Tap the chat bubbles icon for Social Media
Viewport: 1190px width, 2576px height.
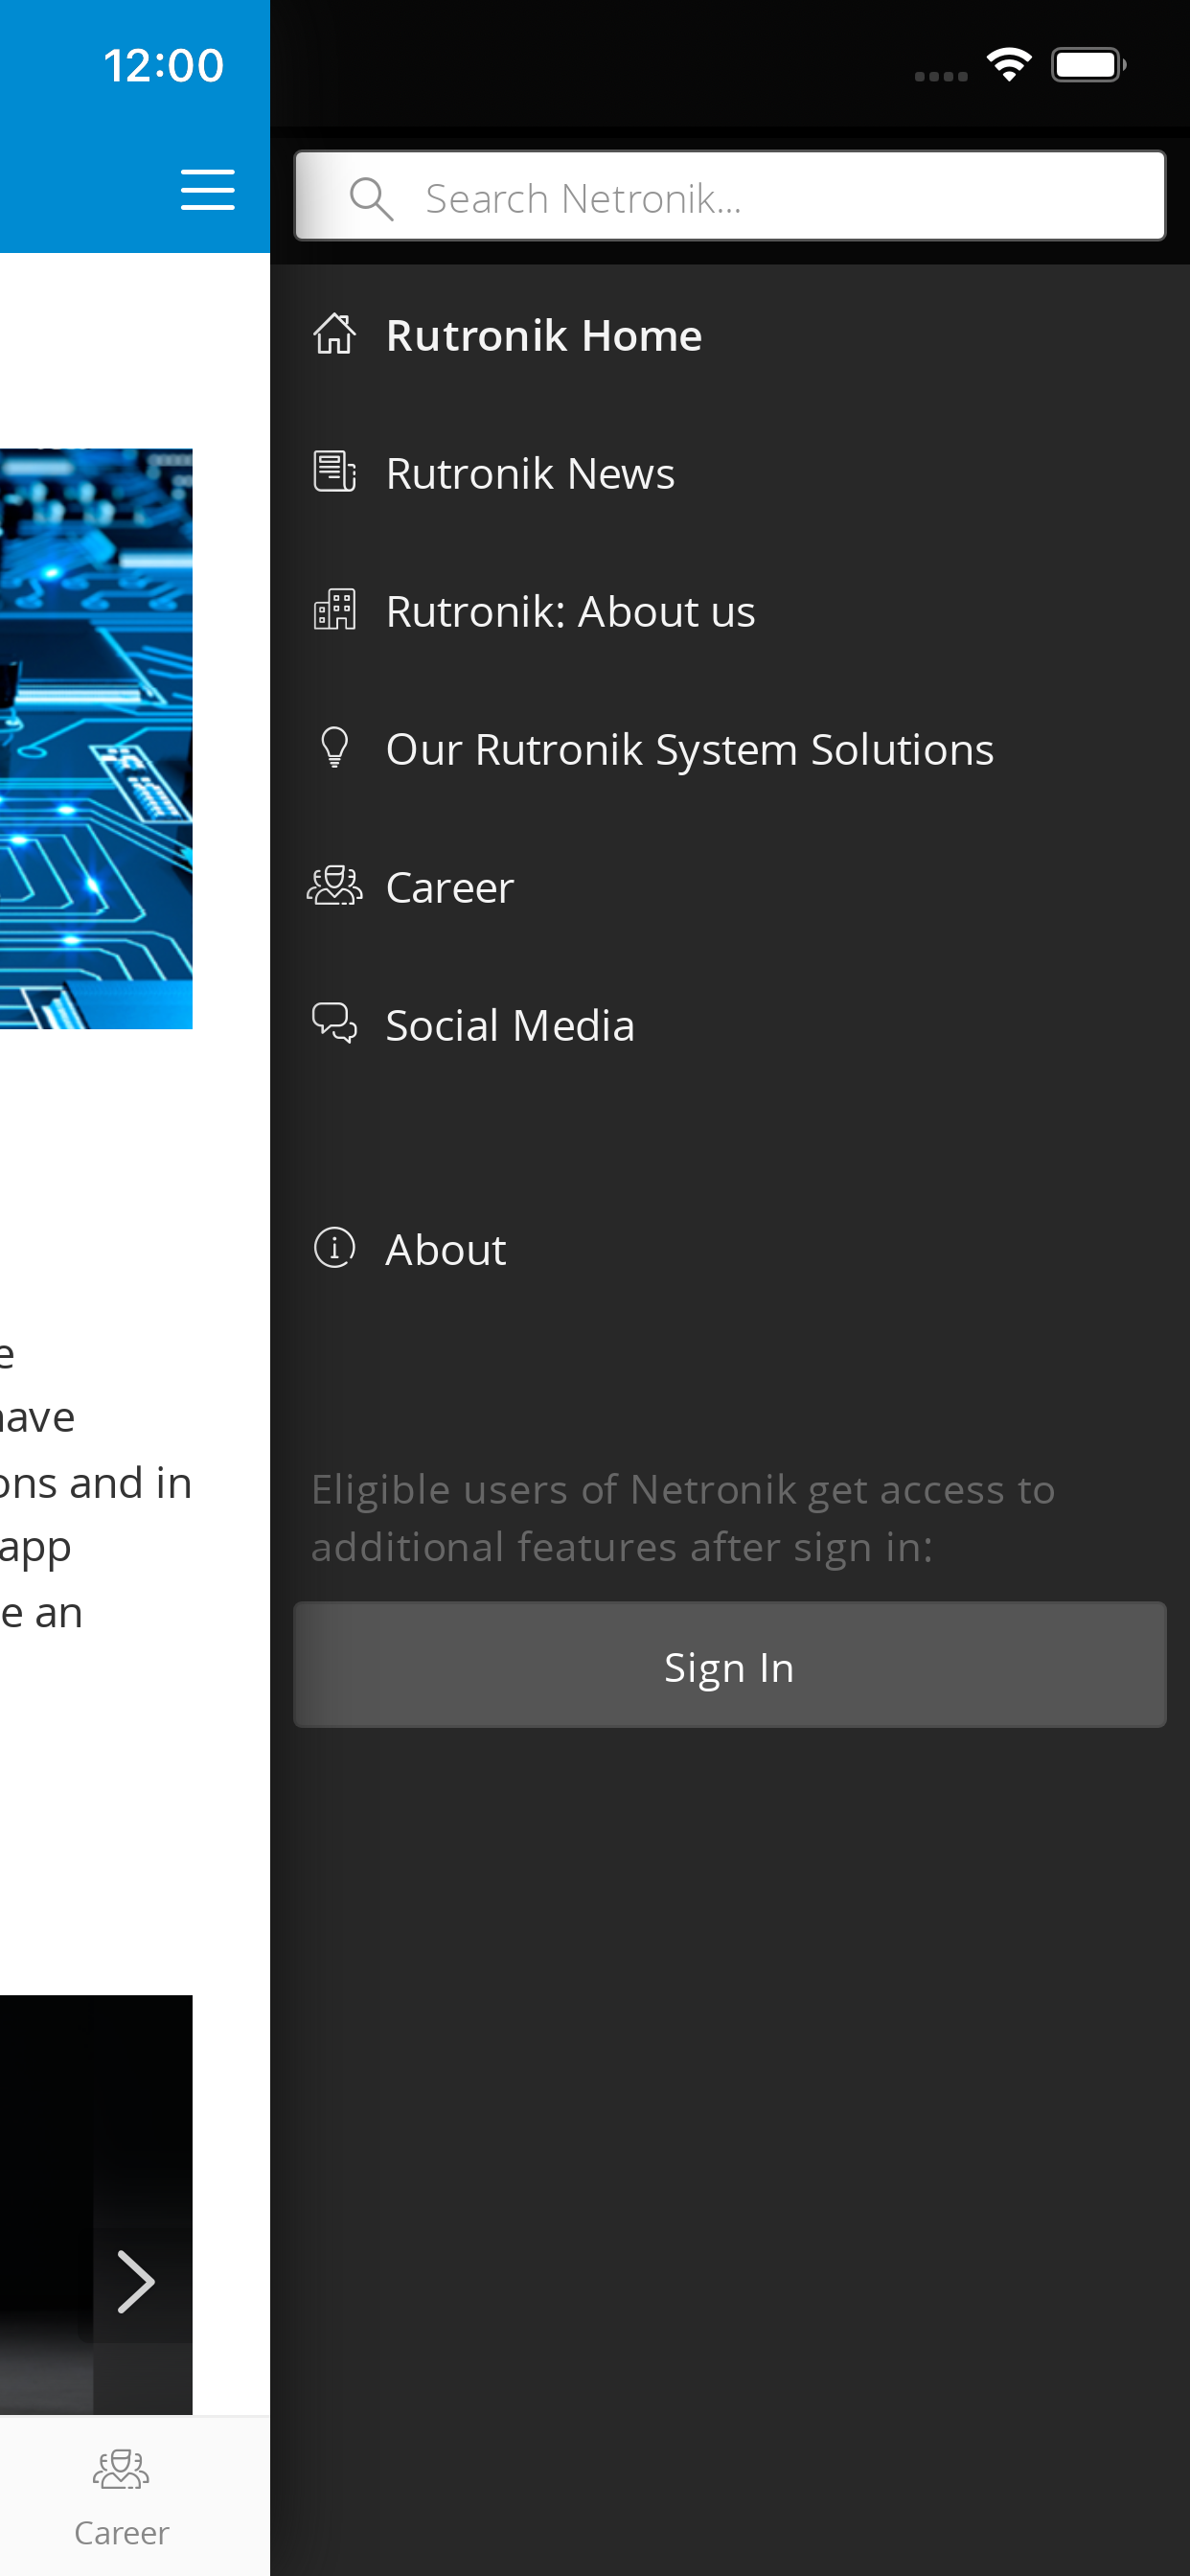[334, 1024]
